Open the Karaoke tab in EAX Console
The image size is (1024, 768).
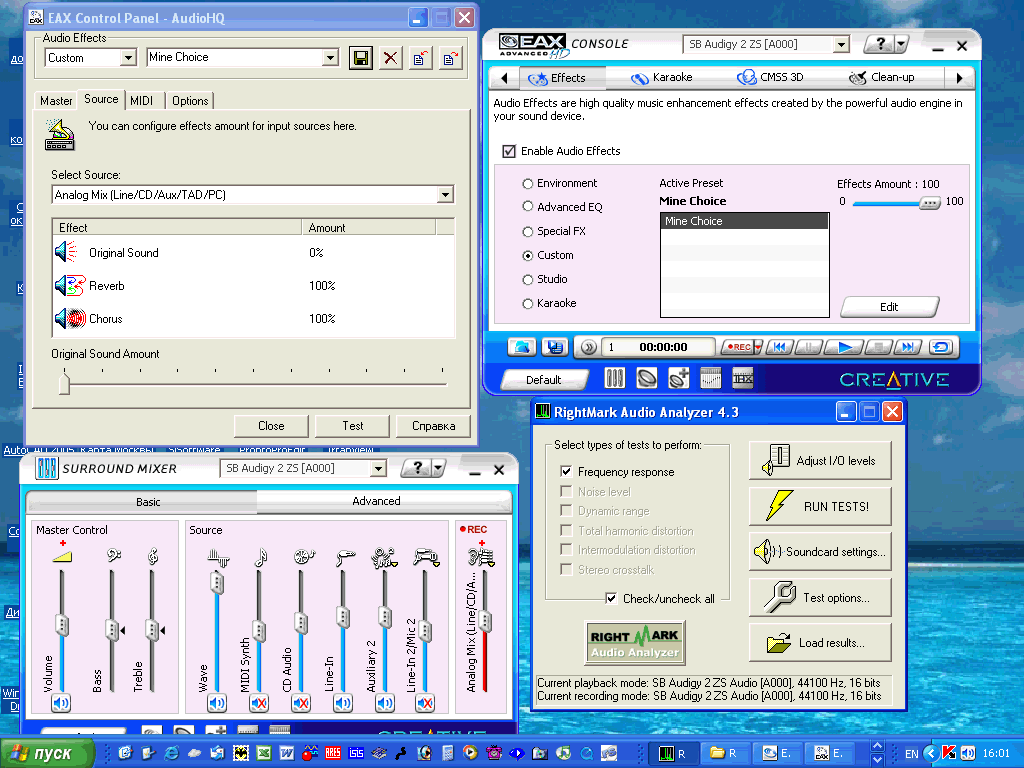[x=662, y=78]
